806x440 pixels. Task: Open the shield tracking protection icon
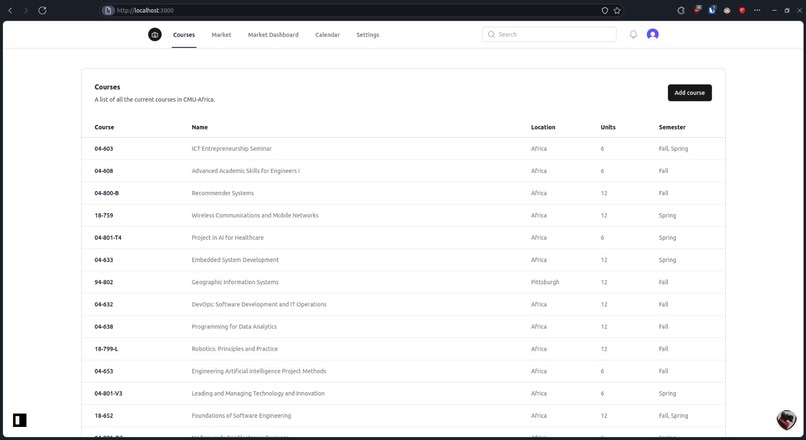click(604, 10)
